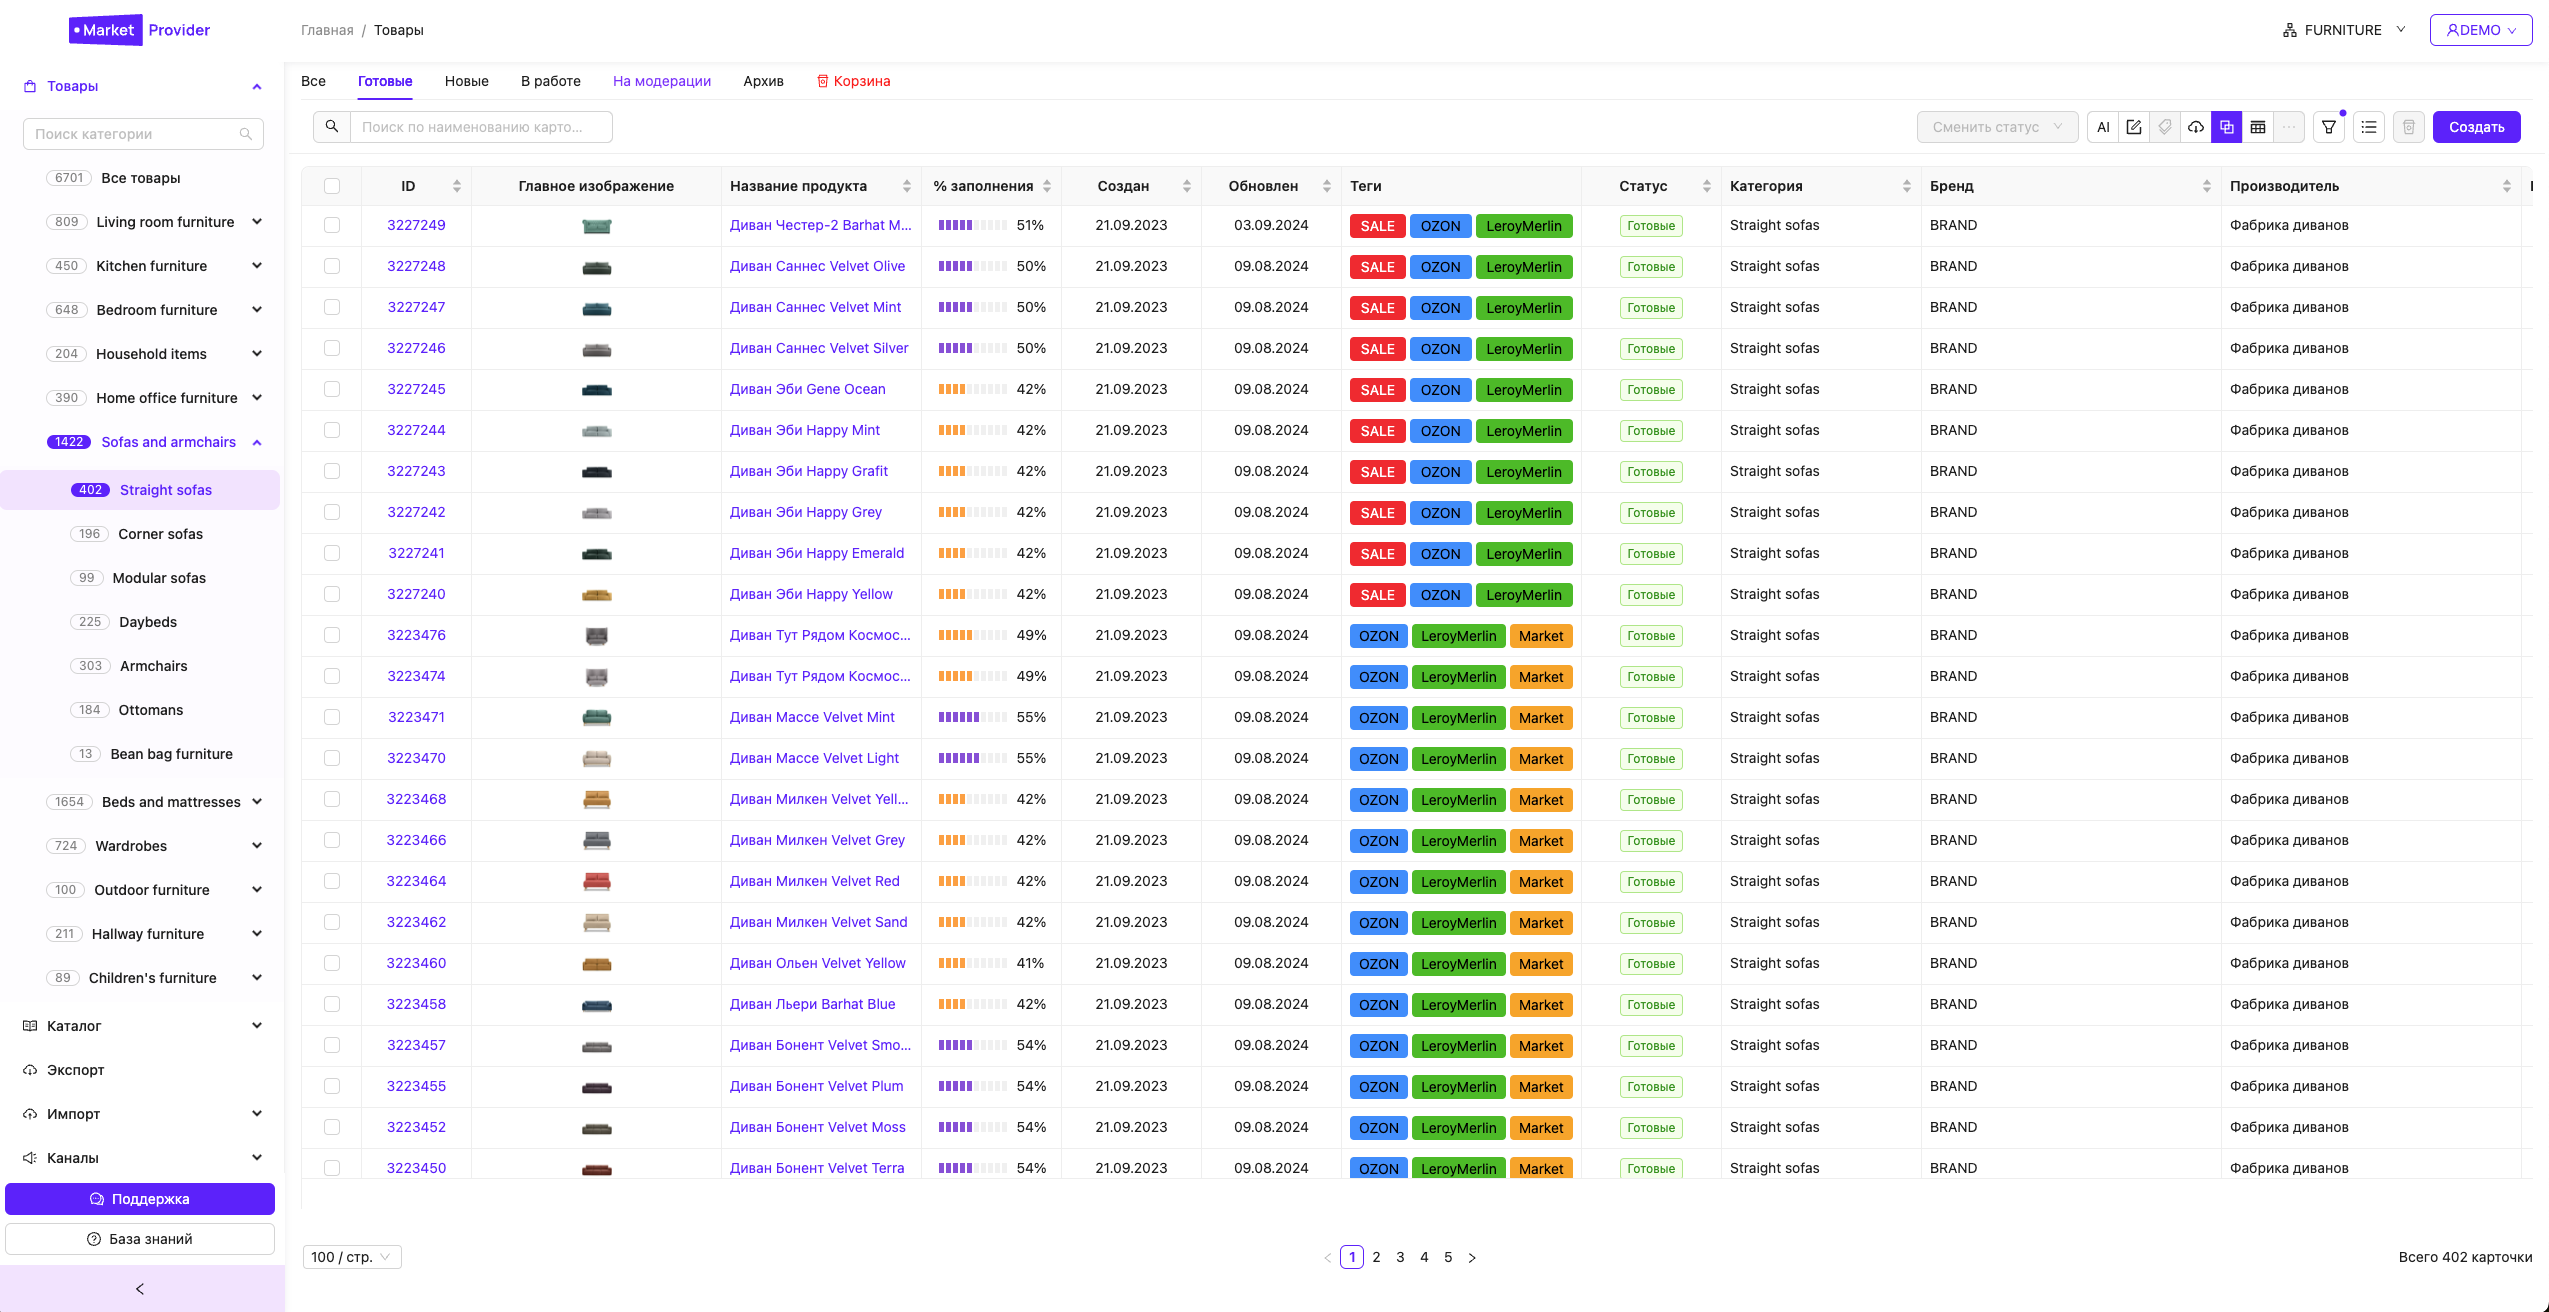Screen dimensions: 2549x1312
Task: Click the list view icon
Action: pyautogui.click(x=2368, y=127)
